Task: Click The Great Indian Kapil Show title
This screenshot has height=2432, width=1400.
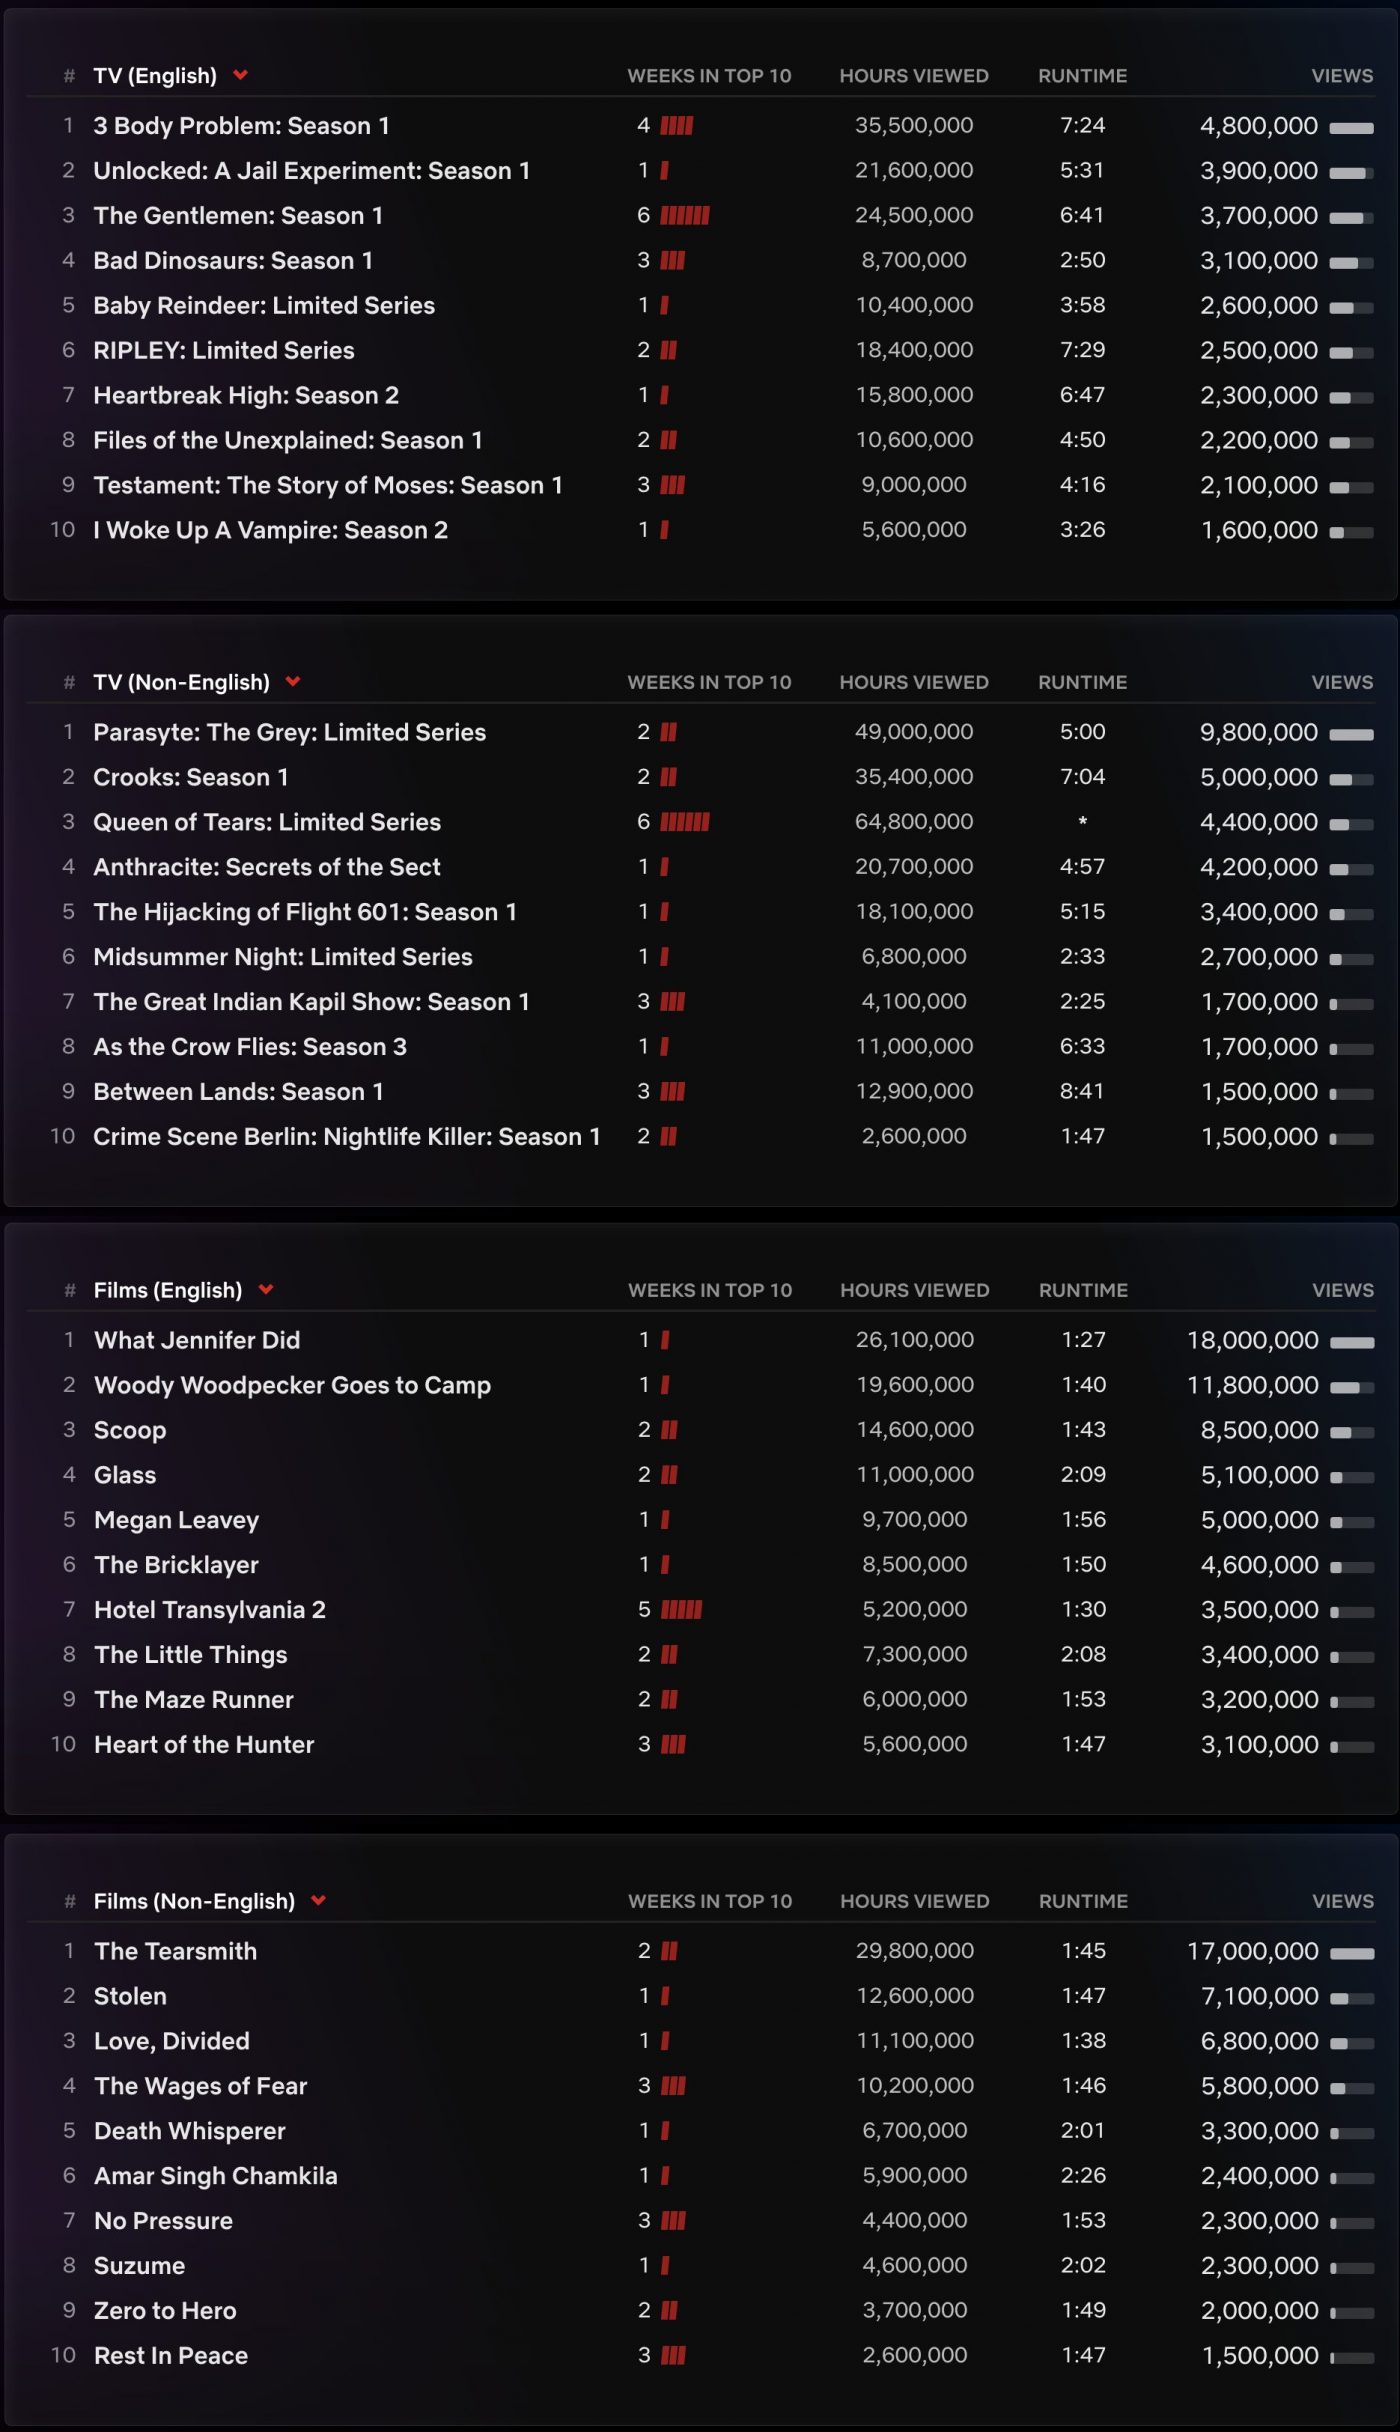Action: pos(311,1003)
